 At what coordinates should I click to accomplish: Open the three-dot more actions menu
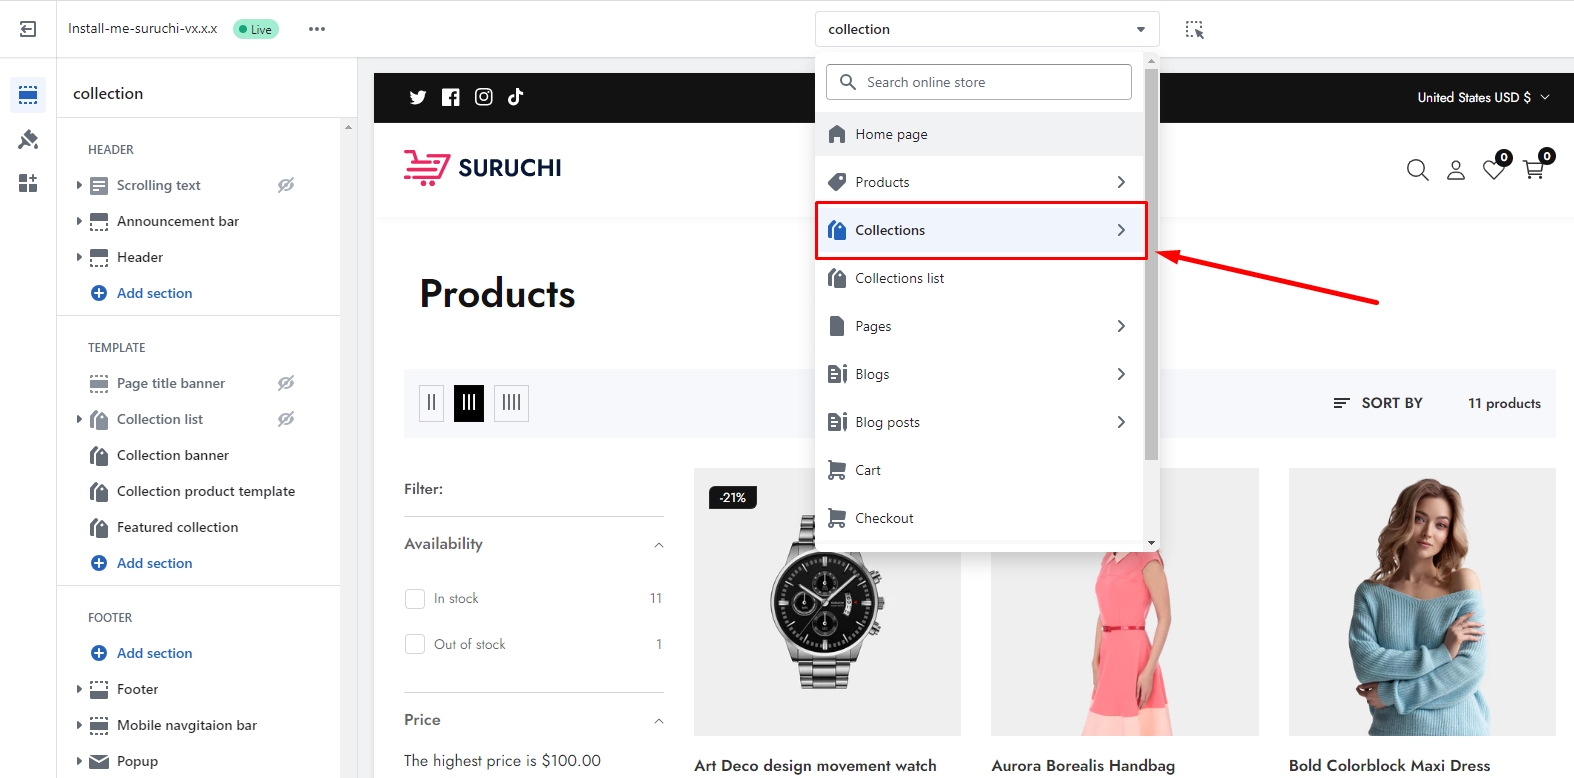click(317, 29)
